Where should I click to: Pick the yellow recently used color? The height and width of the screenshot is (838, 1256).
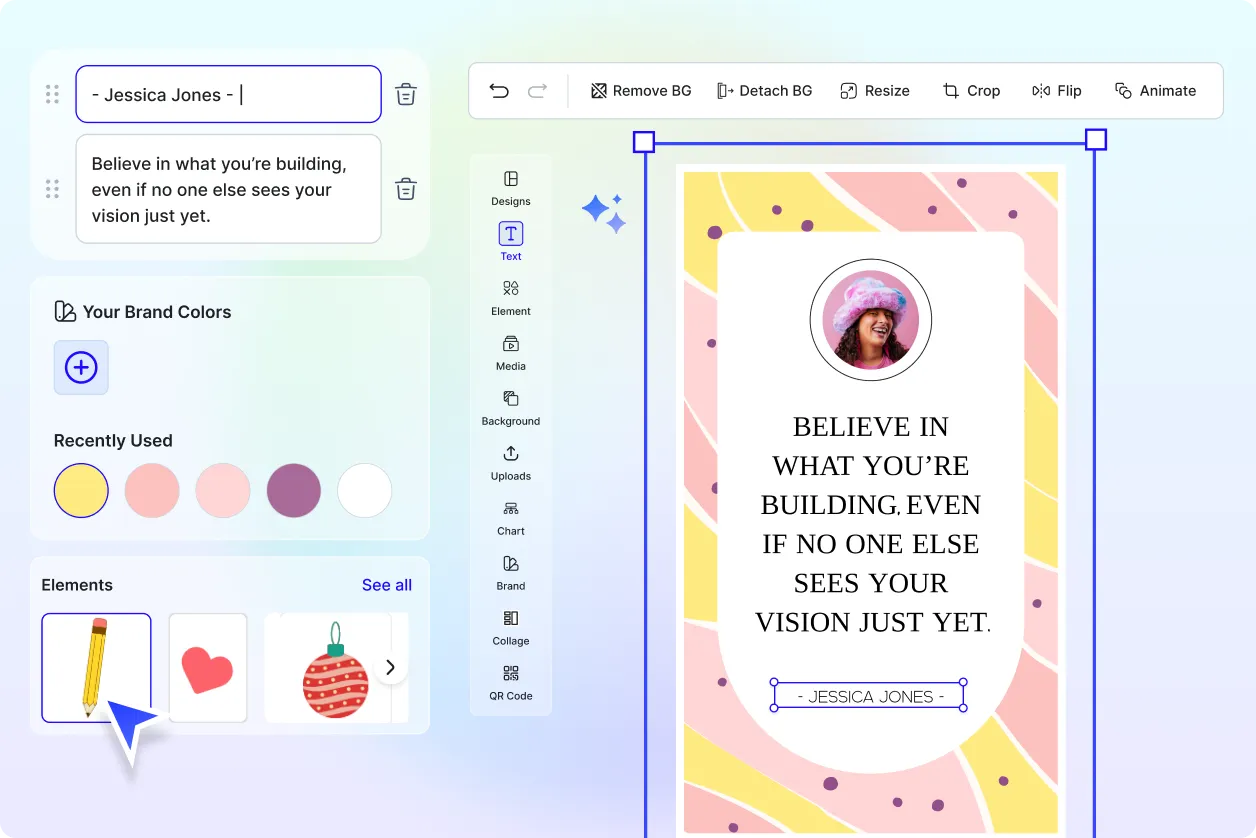click(81, 490)
